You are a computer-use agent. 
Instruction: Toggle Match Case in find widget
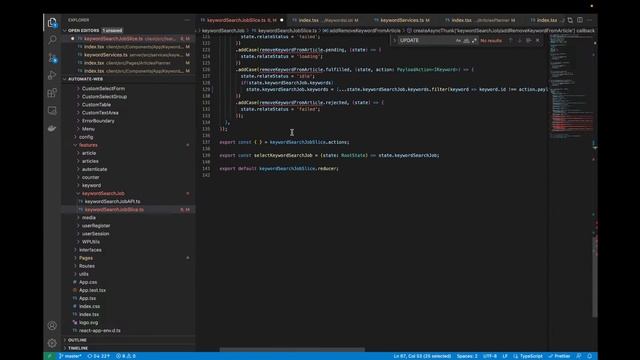(x=458, y=40)
